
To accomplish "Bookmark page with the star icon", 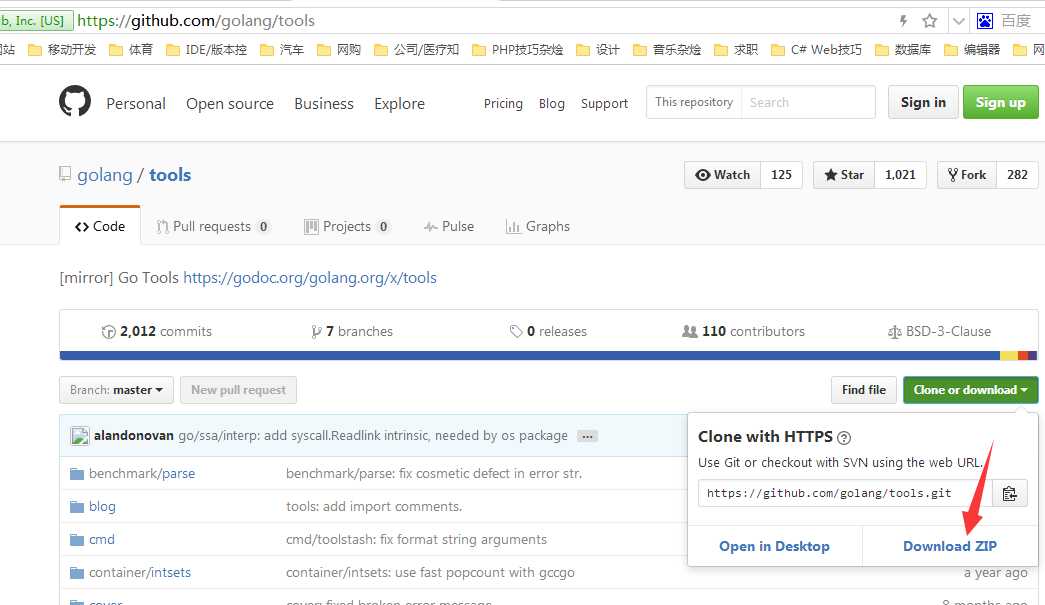I will pyautogui.click(x=930, y=21).
